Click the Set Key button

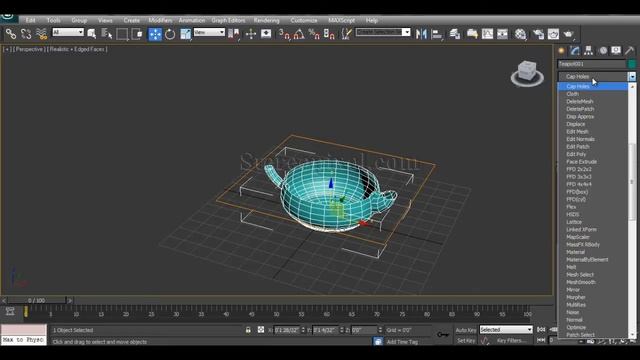[x=466, y=340]
